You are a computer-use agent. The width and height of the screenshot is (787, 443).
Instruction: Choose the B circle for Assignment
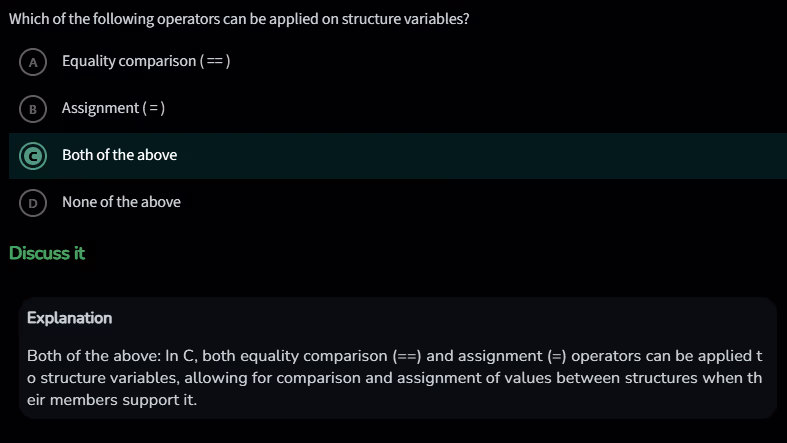click(34, 108)
